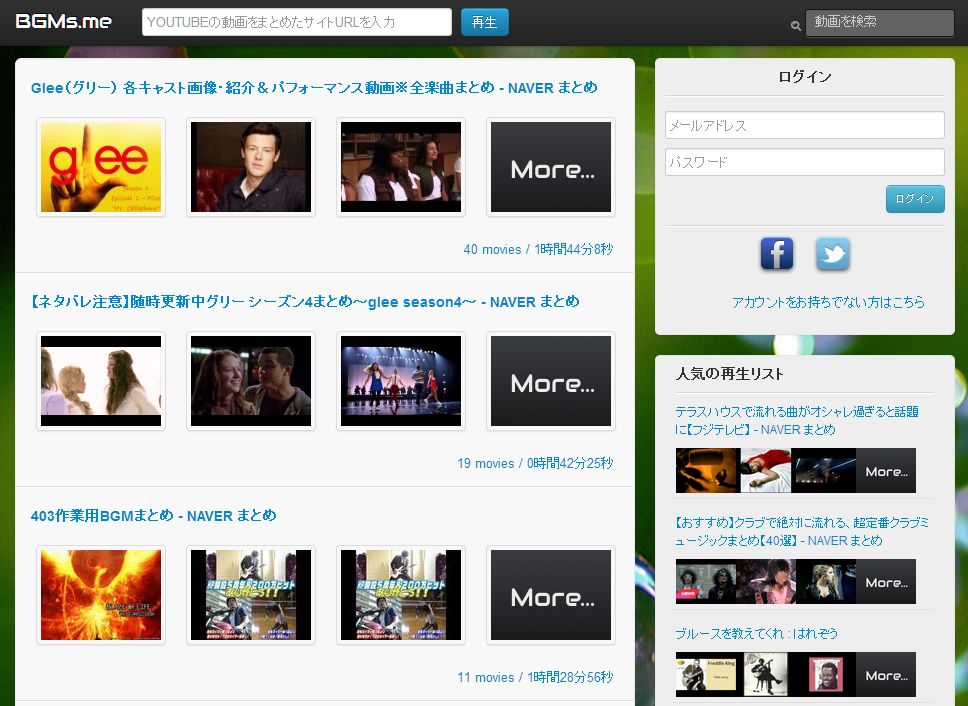Open the dark night thumbnail under テラスハウス
This screenshot has height=706, width=968.
point(824,470)
